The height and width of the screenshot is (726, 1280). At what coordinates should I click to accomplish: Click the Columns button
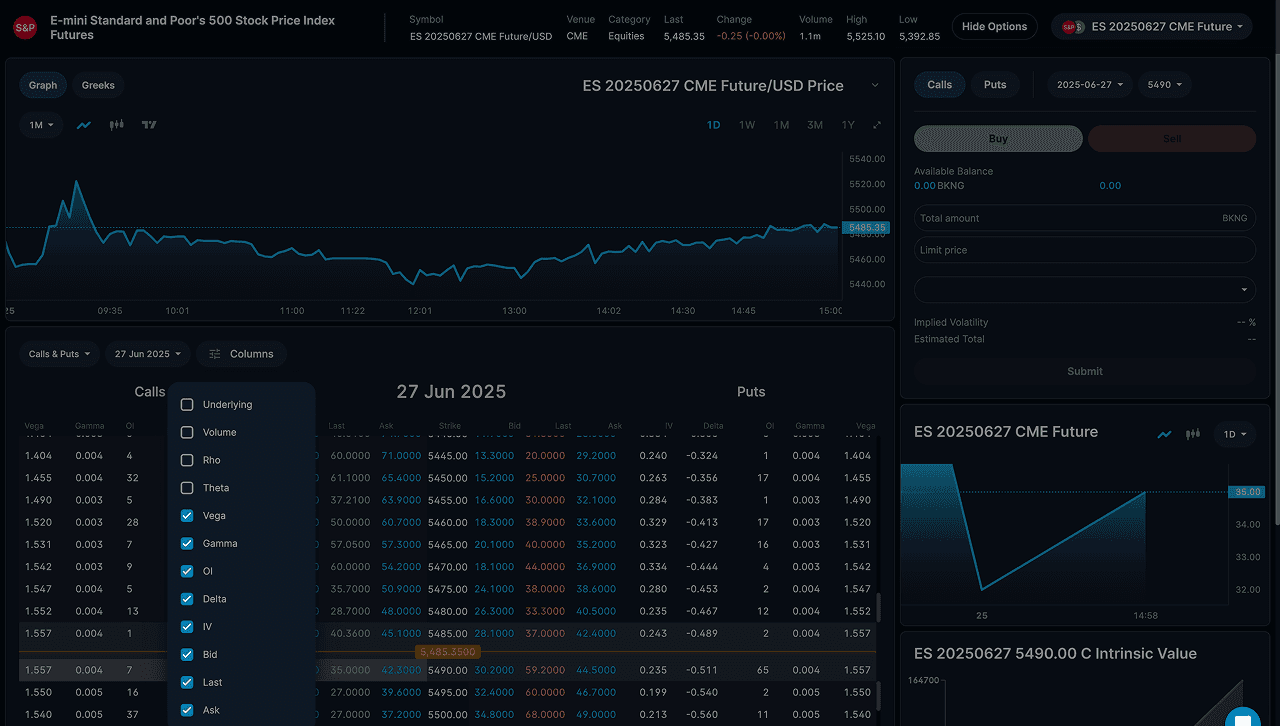[x=241, y=354]
